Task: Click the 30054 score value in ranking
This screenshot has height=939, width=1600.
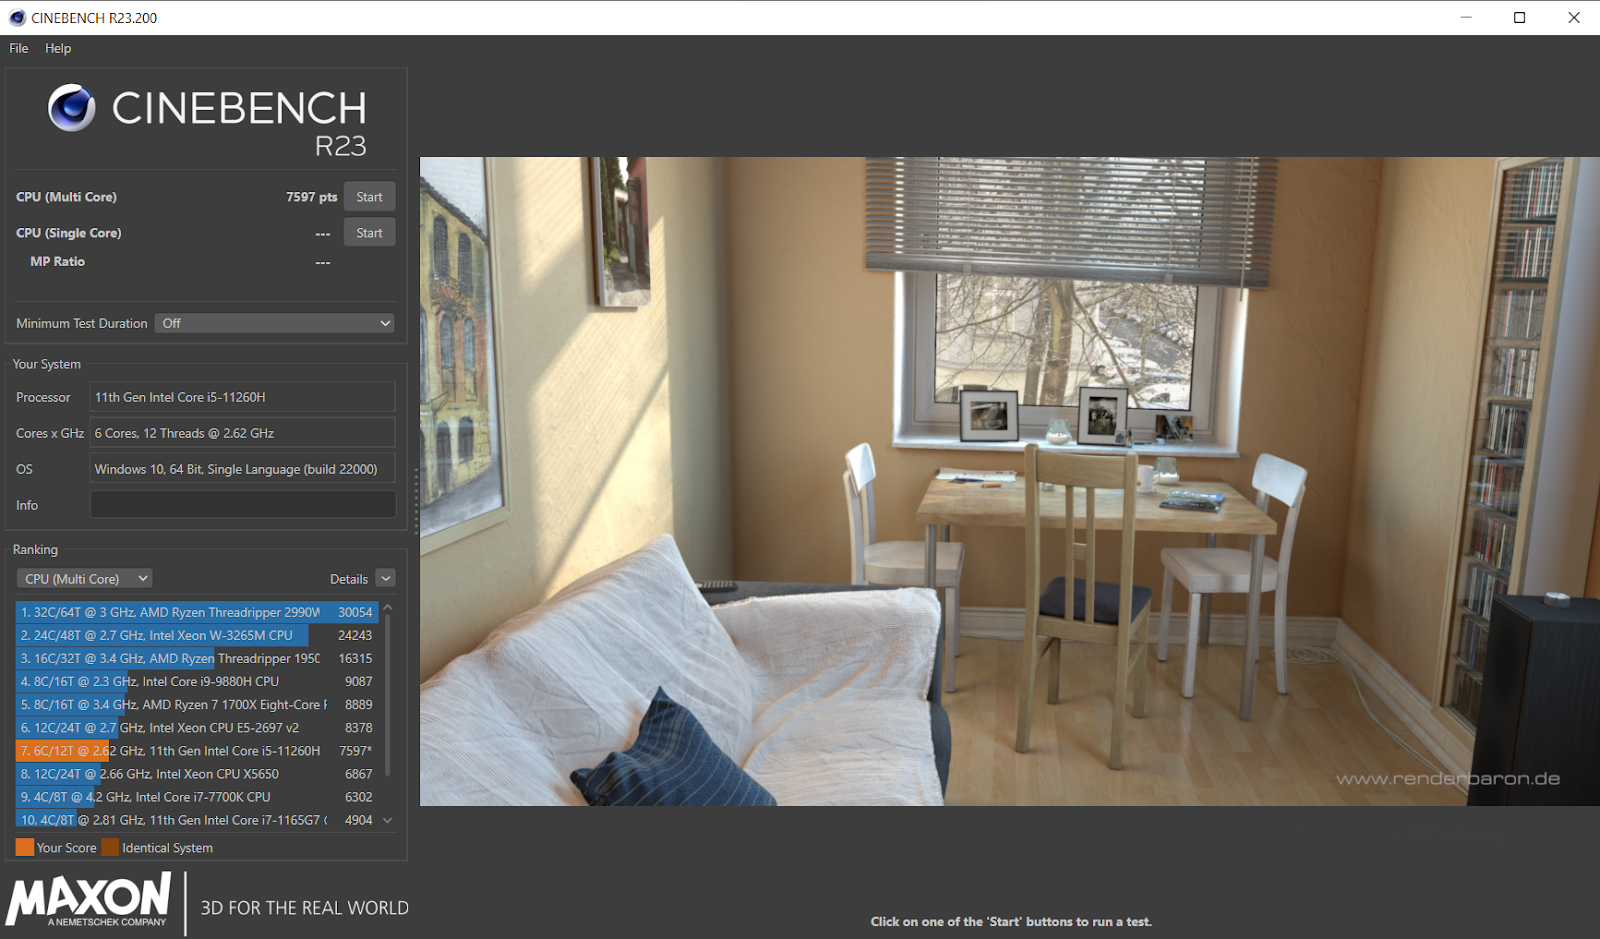Action: [355, 612]
